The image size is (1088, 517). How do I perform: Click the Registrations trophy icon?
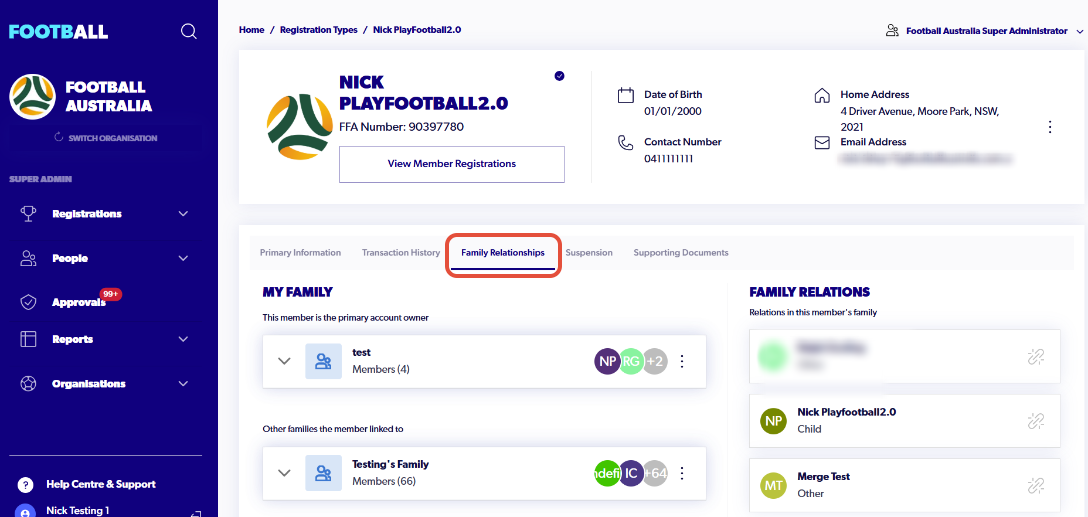(28, 214)
